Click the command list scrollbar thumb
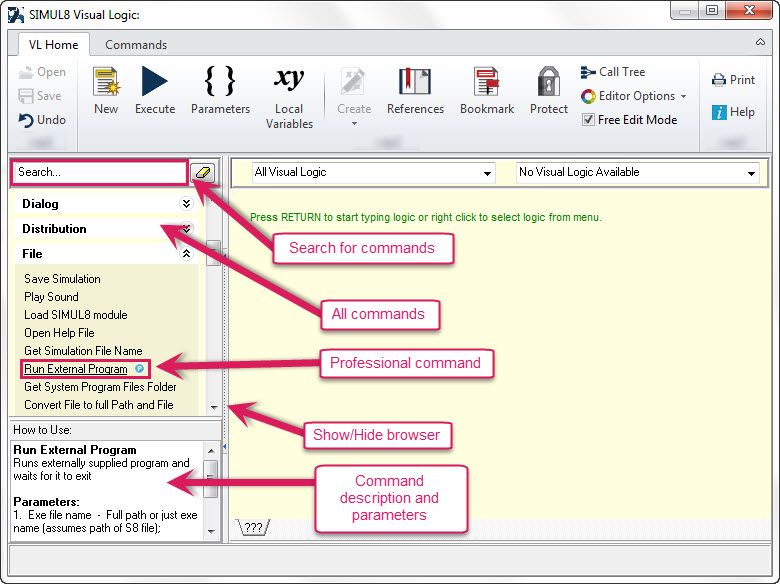The width and height of the screenshot is (780, 584). point(213,253)
